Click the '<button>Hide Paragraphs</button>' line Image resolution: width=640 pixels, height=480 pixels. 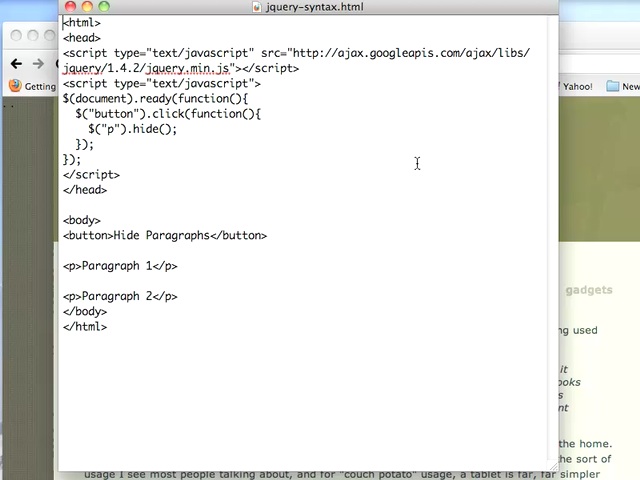point(165,236)
